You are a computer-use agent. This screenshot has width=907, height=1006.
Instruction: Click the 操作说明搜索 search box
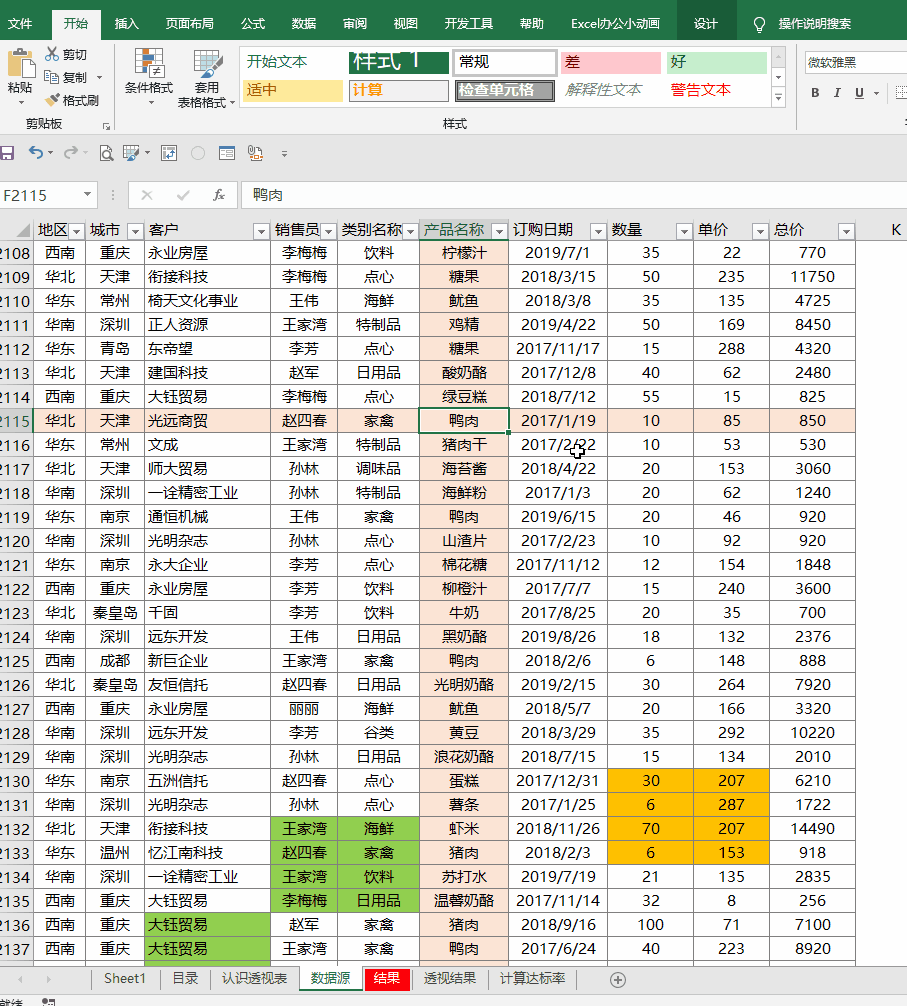[815, 24]
